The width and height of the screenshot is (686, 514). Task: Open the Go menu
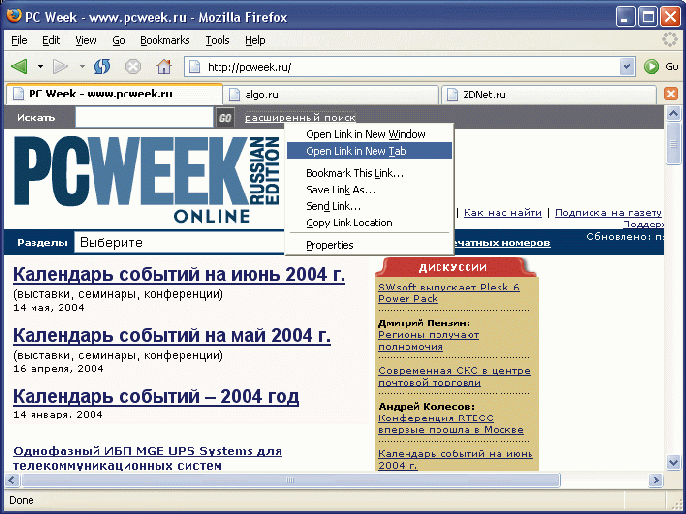click(x=119, y=40)
